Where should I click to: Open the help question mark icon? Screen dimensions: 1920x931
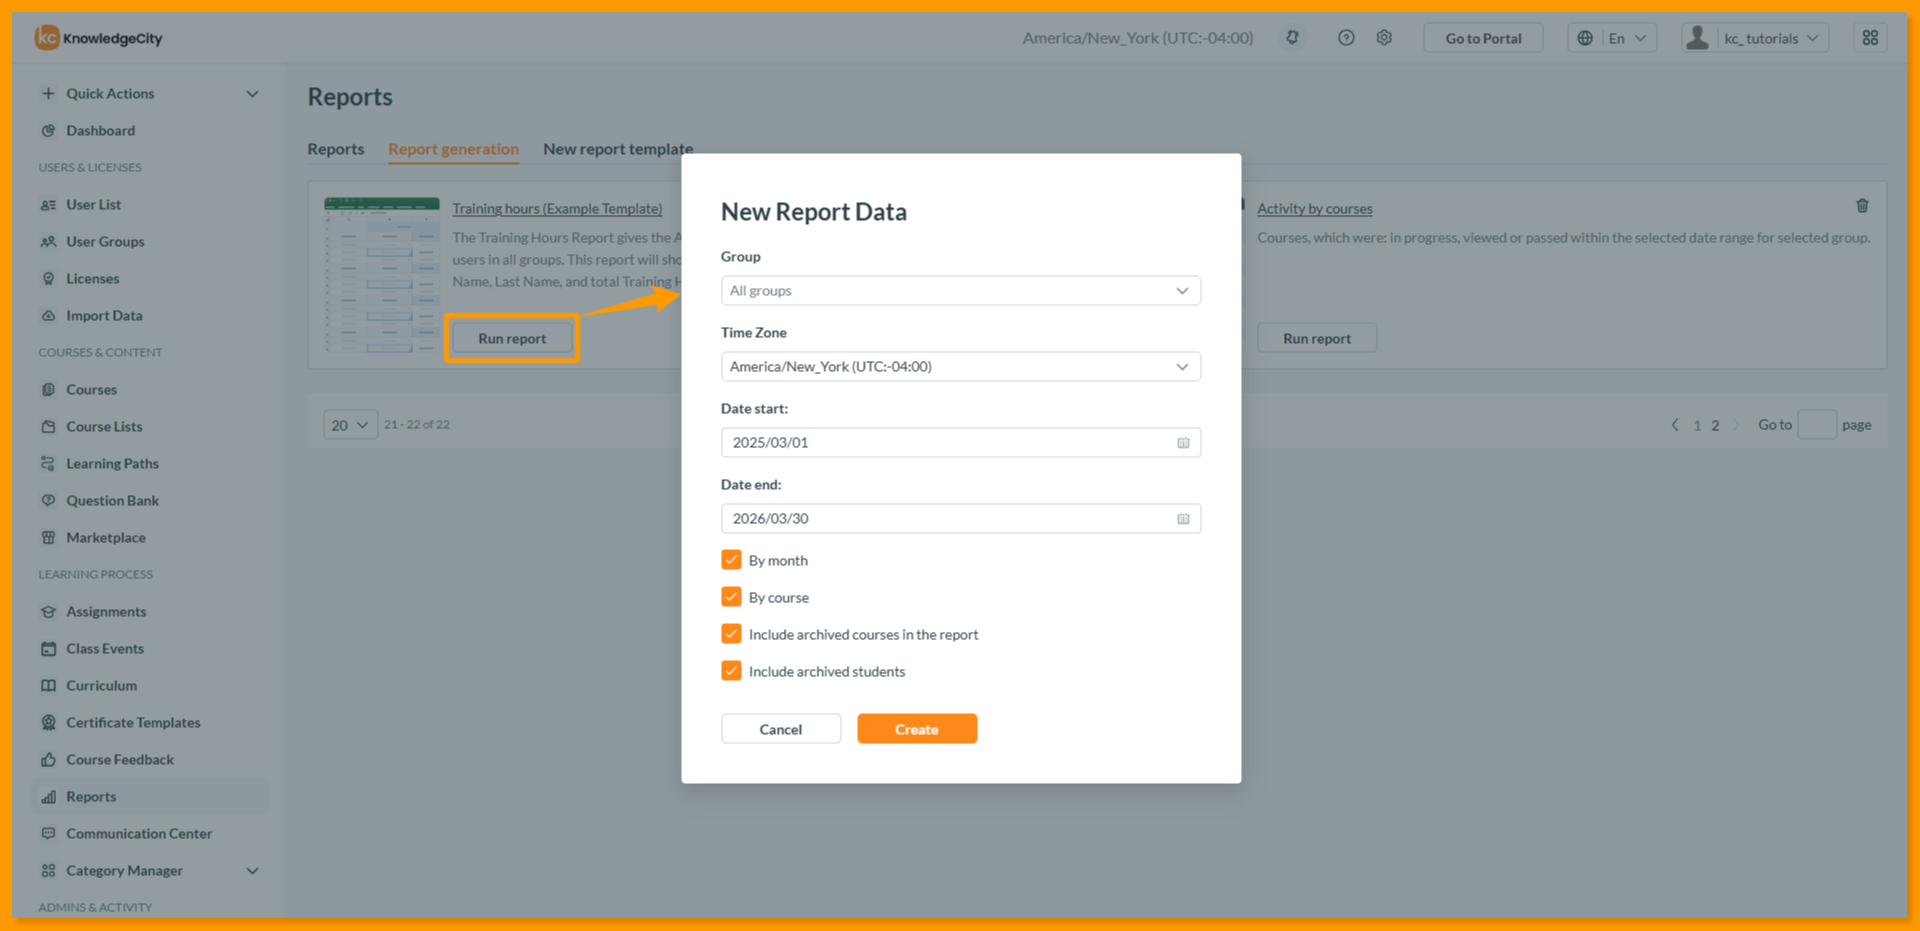[x=1346, y=38]
